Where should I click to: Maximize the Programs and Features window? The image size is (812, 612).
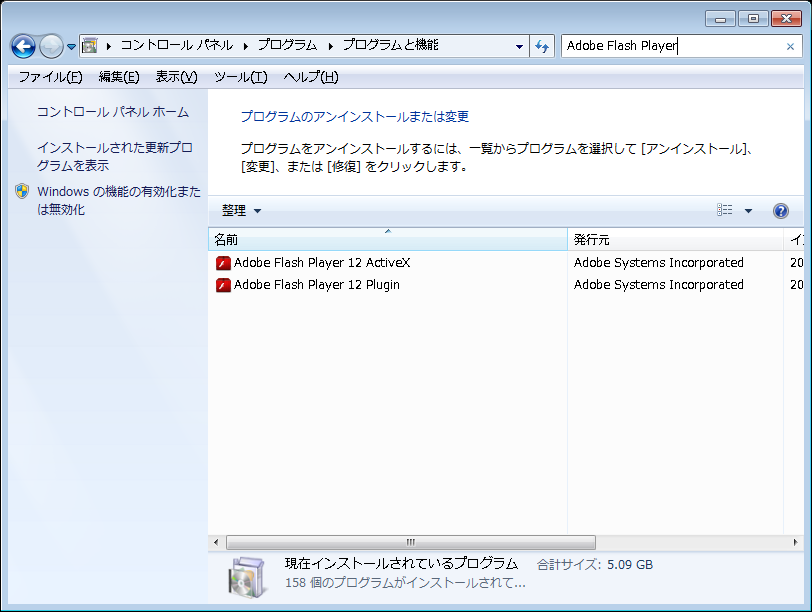coord(753,19)
